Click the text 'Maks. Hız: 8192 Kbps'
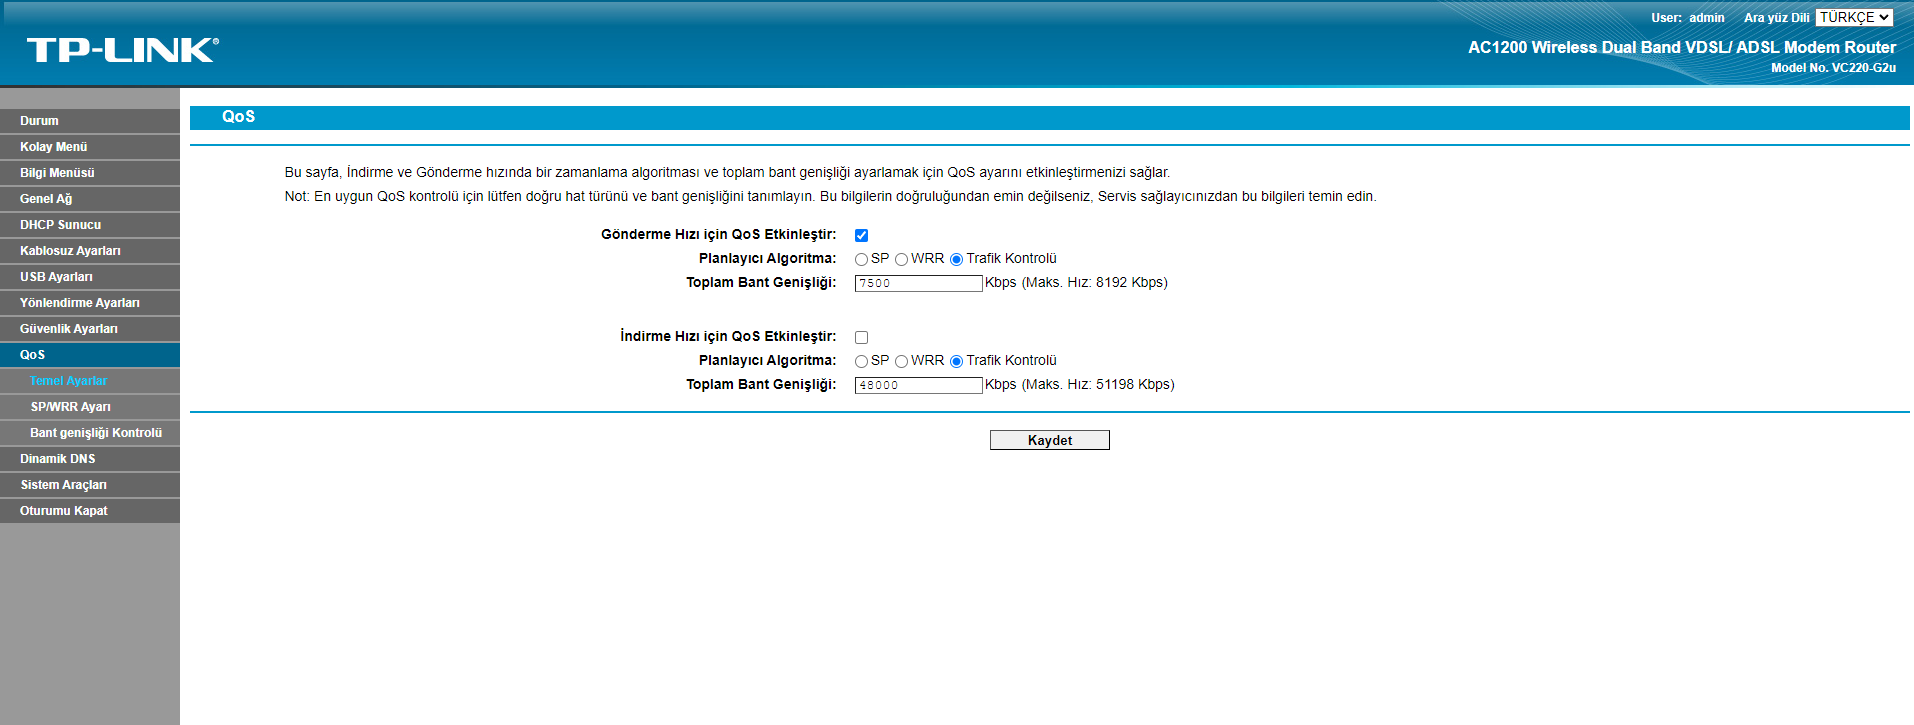This screenshot has width=1914, height=725. tap(1094, 283)
